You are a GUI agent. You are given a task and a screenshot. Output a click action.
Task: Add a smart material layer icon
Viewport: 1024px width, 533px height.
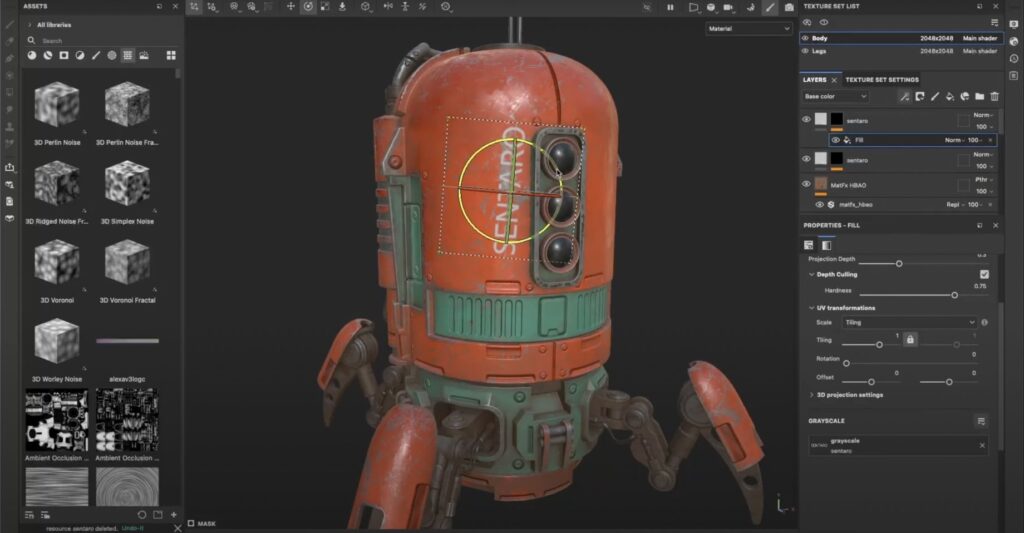(965, 97)
